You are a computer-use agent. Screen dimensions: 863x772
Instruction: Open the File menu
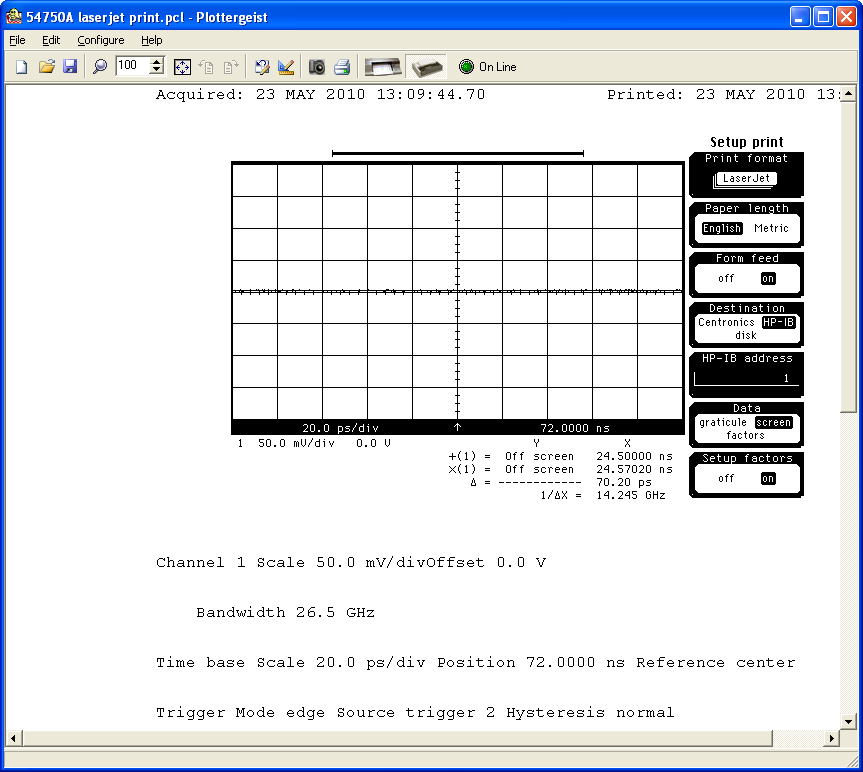point(16,40)
